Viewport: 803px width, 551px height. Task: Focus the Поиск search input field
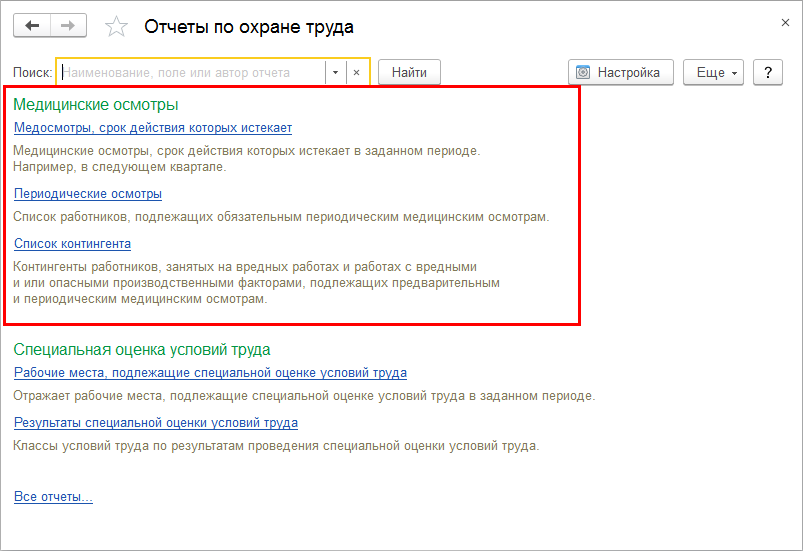pos(192,72)
